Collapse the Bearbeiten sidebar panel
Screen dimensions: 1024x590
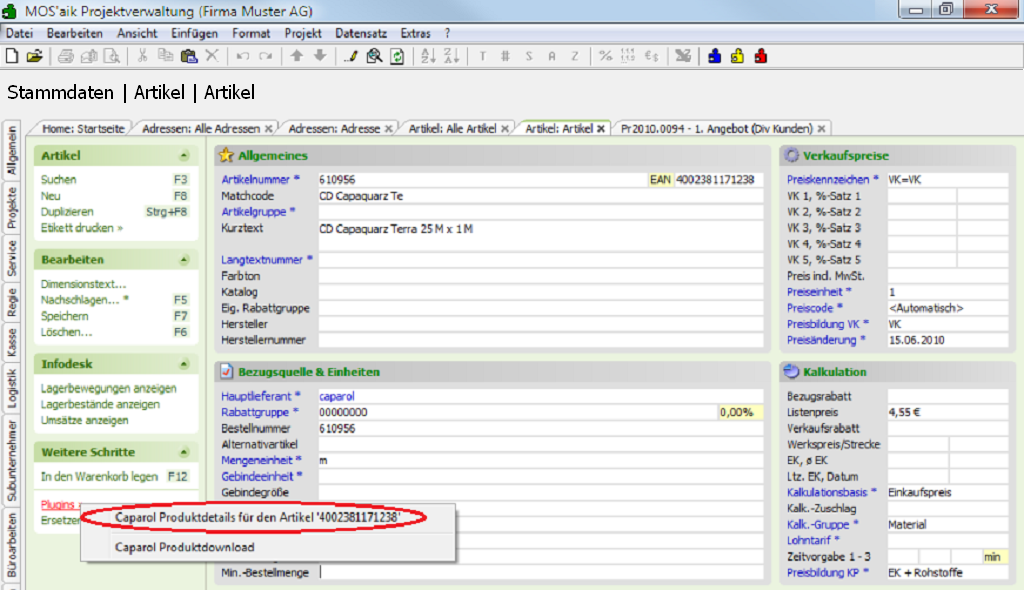click(183, 260)
